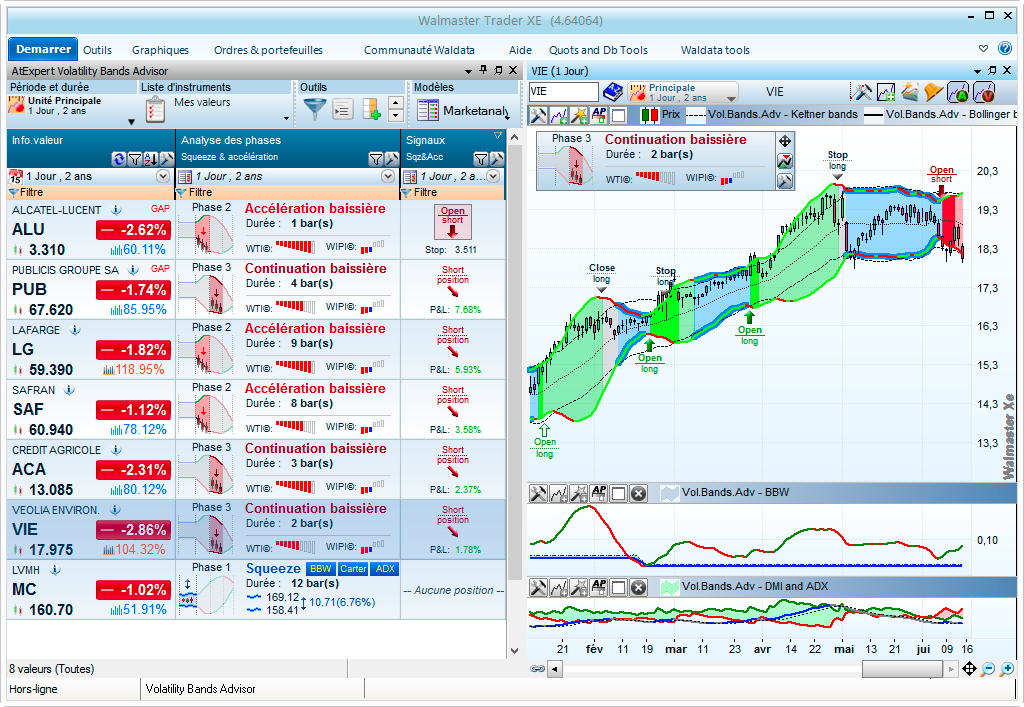Click the Filtre link under Analyse des phases
1024x707 pixels.
coord(200,193)
